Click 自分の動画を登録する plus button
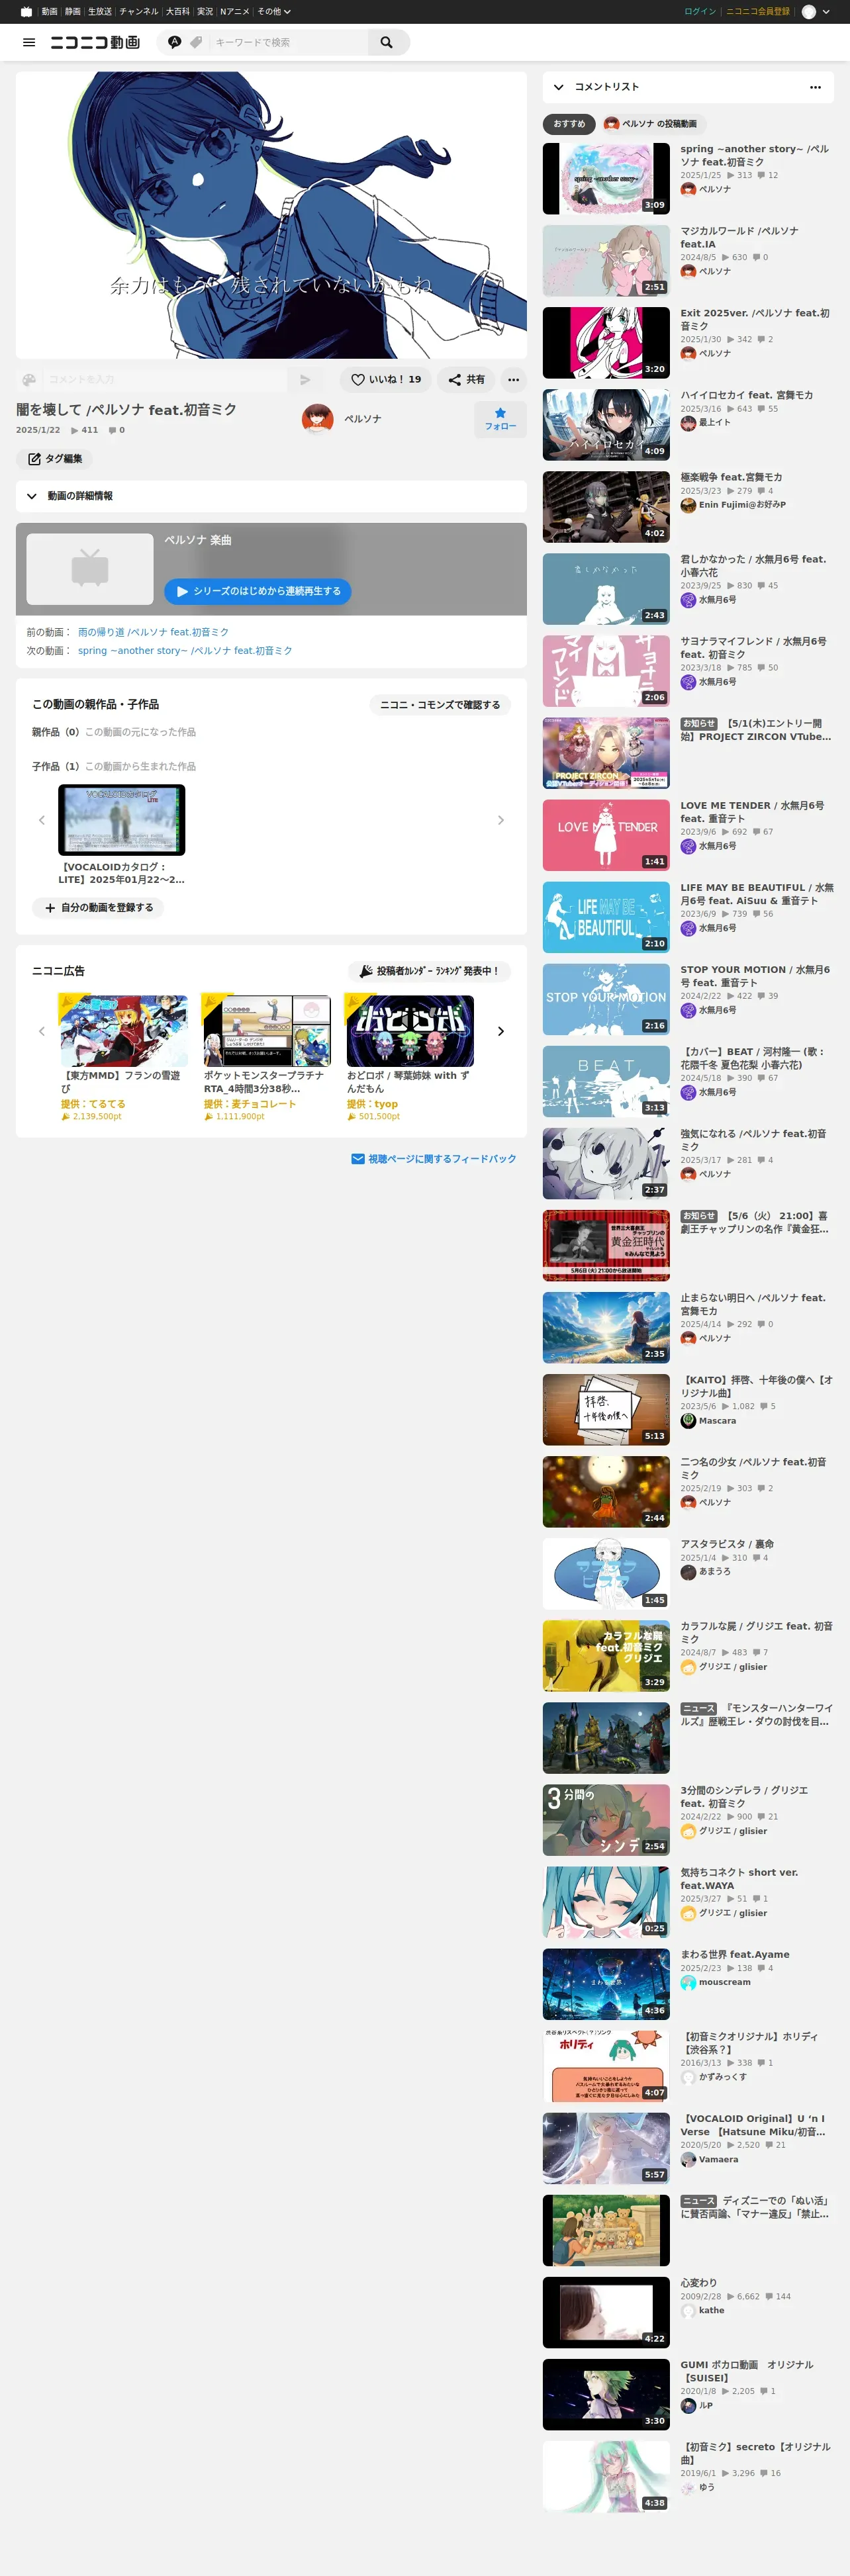The height and width of the screenshot is (2576, 850). (x=98, y=908)
